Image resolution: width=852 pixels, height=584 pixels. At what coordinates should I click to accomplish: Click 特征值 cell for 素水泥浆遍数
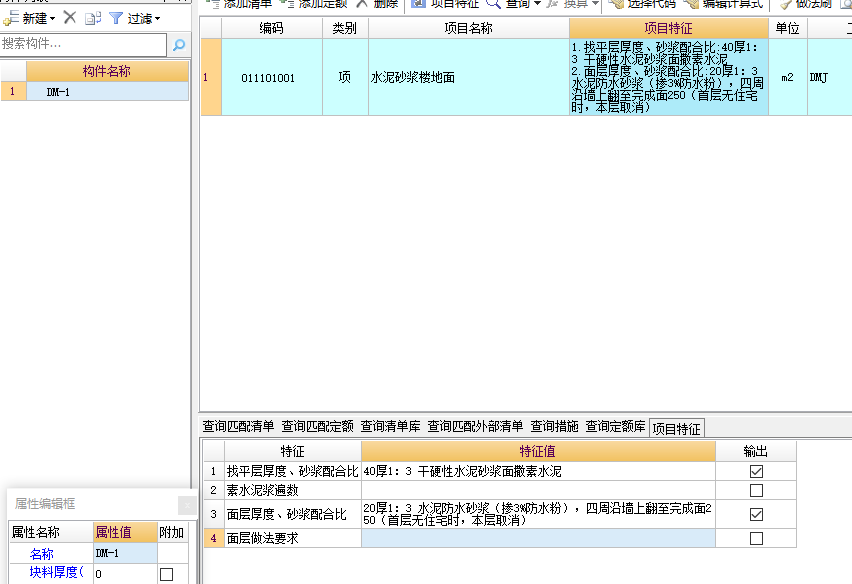click(x=538, y=491)
